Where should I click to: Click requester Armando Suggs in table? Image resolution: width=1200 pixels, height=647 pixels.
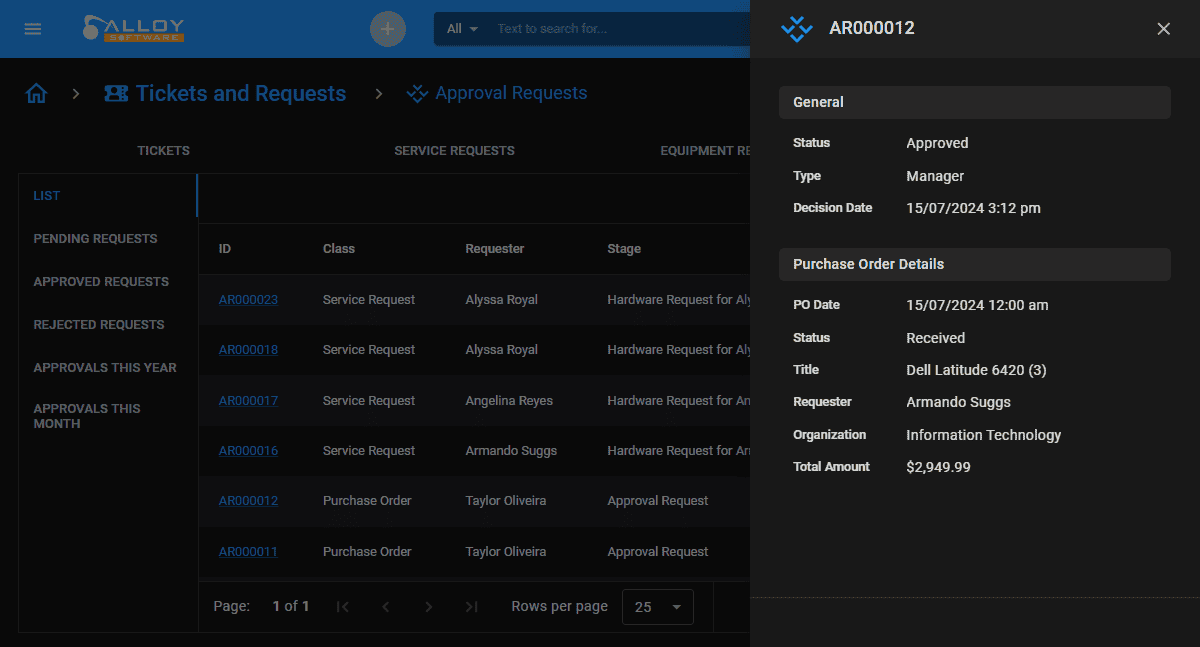click(x=511, y=451)
